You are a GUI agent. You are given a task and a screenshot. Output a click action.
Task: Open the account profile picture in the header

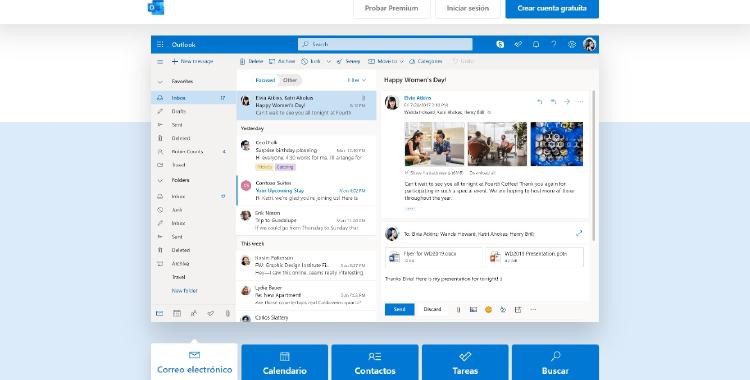pyautogui.click(x=589, y=45)
